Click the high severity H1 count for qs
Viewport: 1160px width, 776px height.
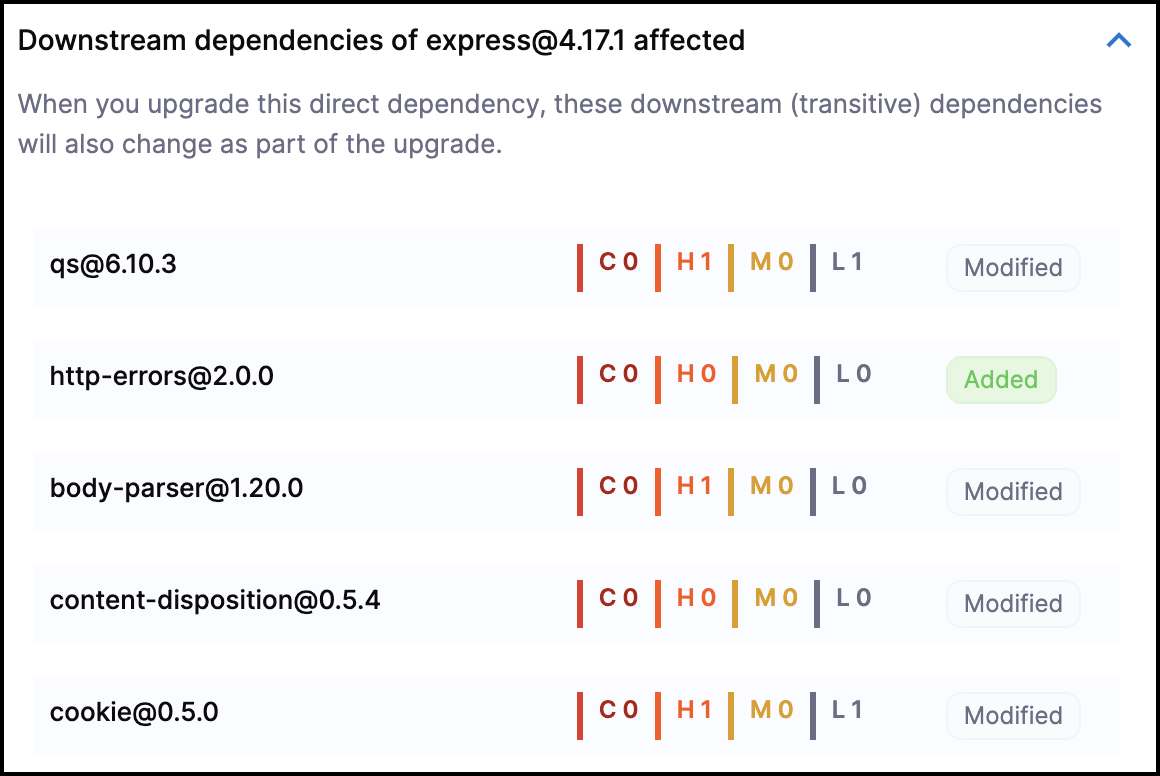tap(694, 263)
